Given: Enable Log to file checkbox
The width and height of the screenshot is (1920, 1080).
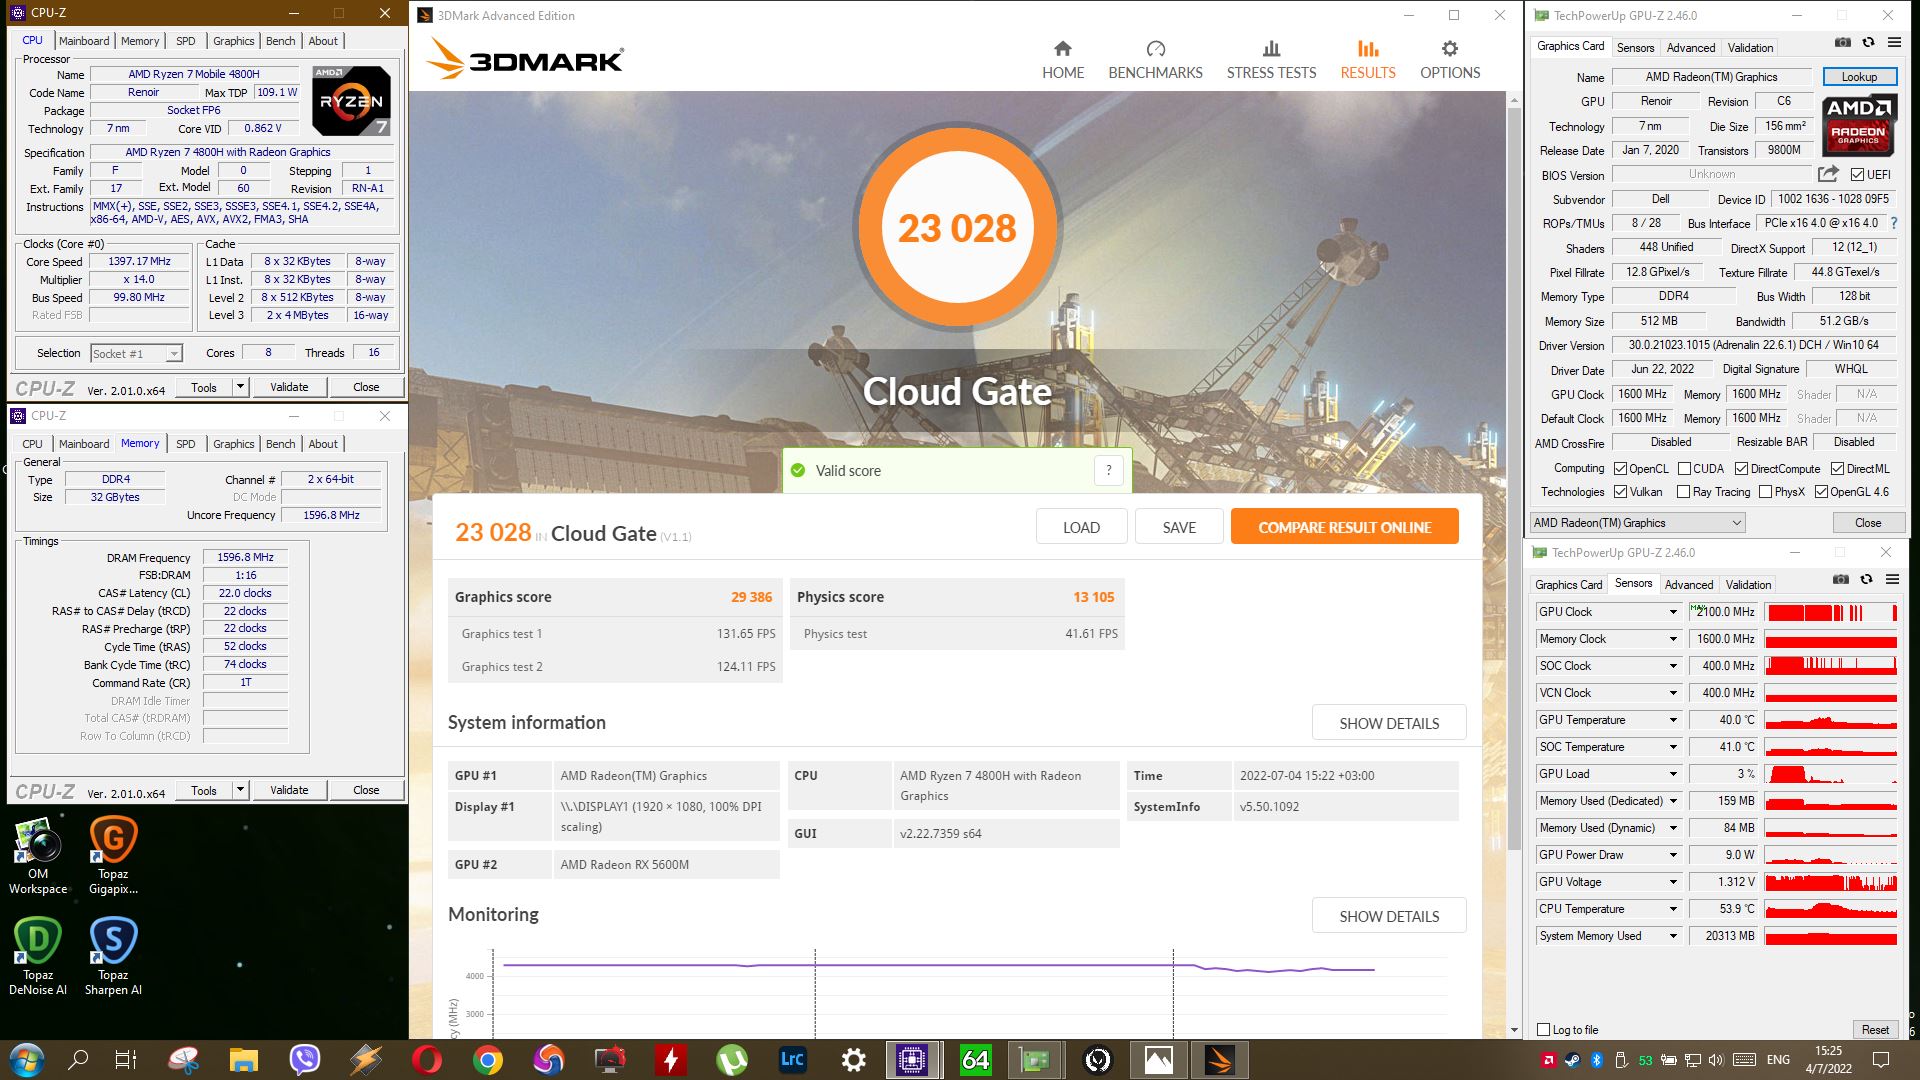Looking at the screenshot, I should [1544, 1030].
